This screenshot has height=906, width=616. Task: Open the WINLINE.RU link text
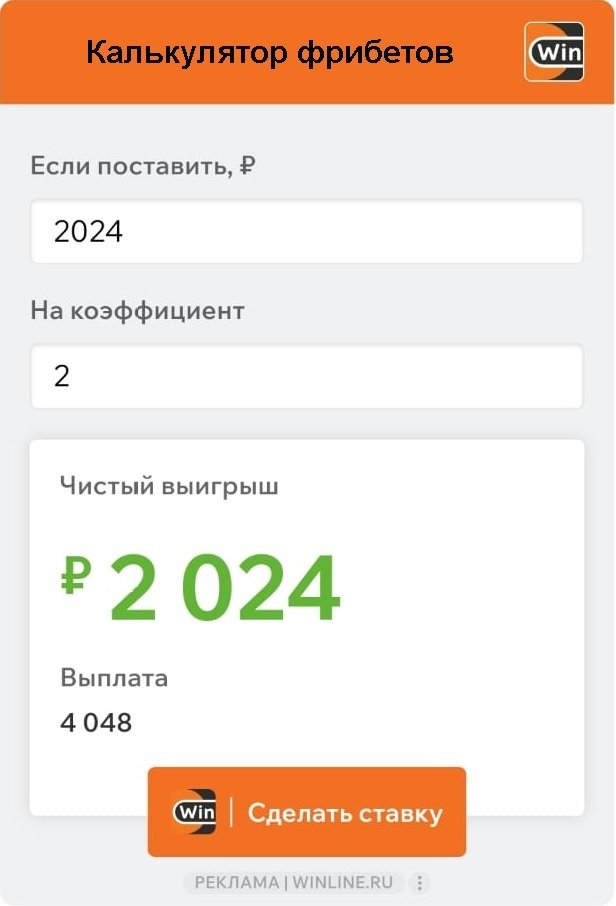tap(346, 883)
